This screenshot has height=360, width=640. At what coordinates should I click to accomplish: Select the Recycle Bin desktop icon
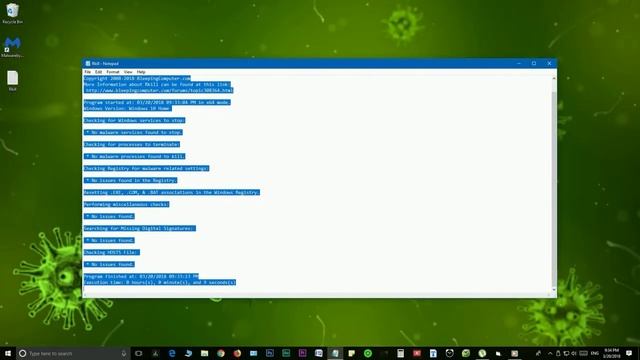[x=12, y=13]
